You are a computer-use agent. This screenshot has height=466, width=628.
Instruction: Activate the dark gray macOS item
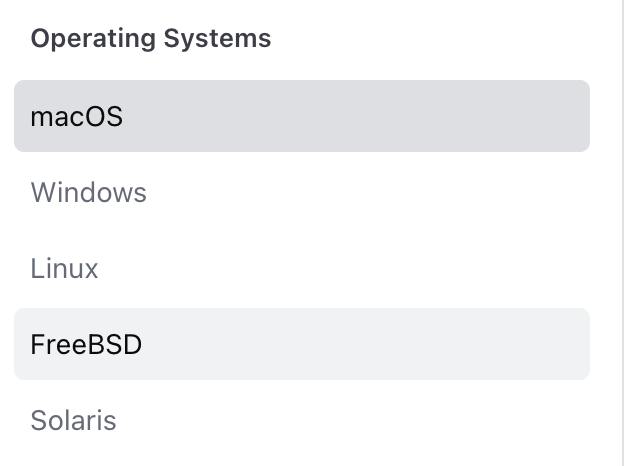300,116
